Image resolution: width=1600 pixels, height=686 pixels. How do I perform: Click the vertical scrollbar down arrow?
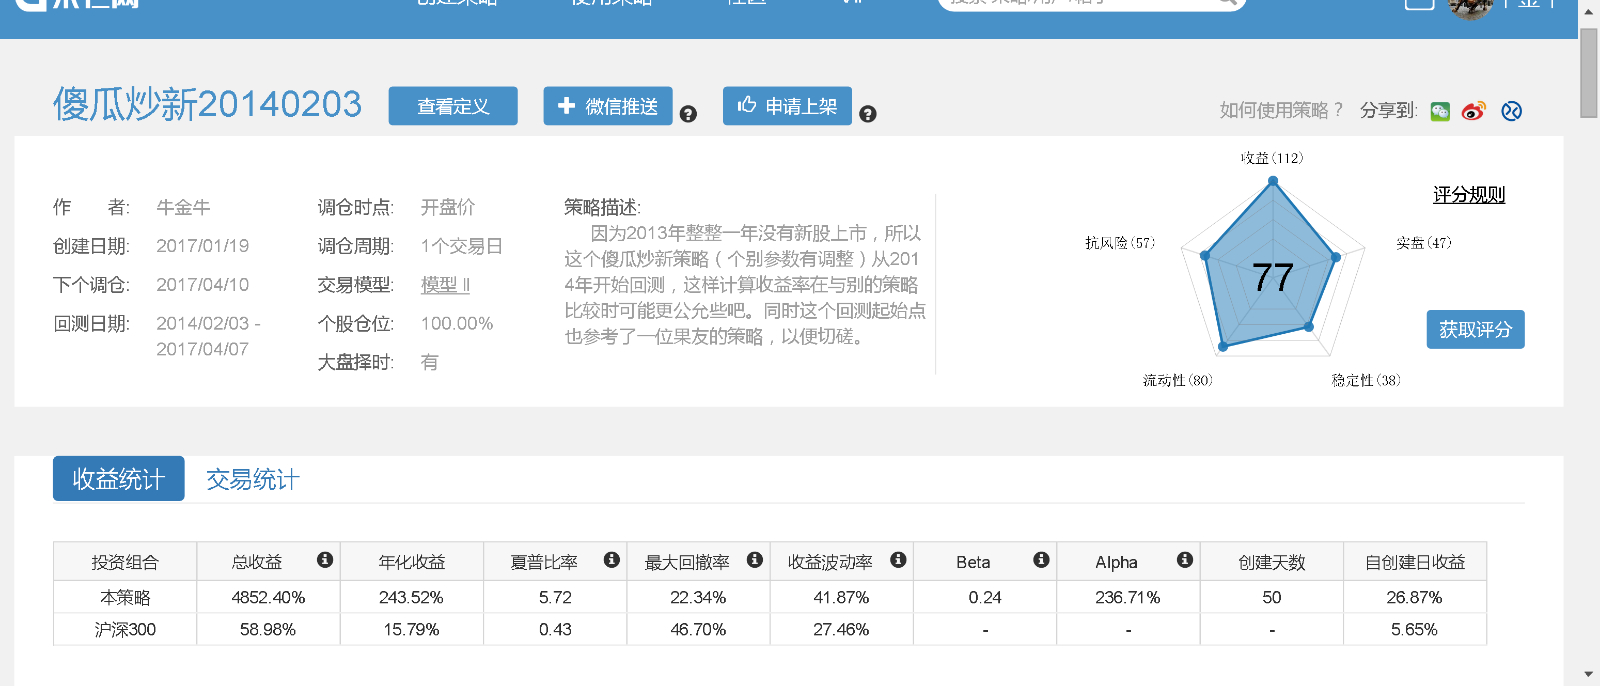click(1589, 675)
